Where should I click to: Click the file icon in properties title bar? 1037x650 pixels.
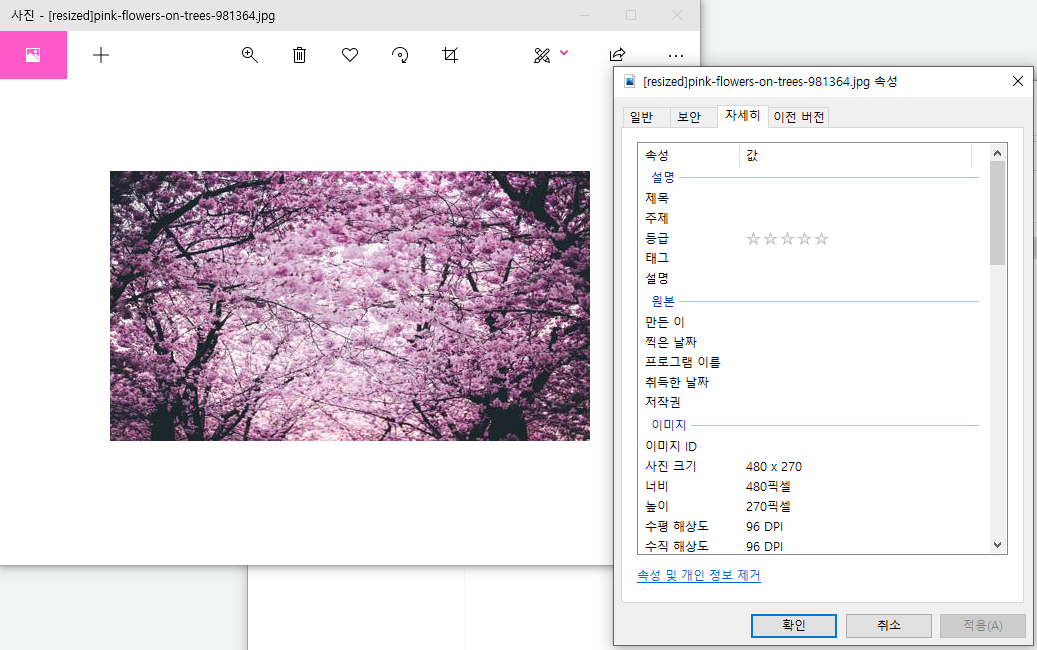[x=630, y=81]
